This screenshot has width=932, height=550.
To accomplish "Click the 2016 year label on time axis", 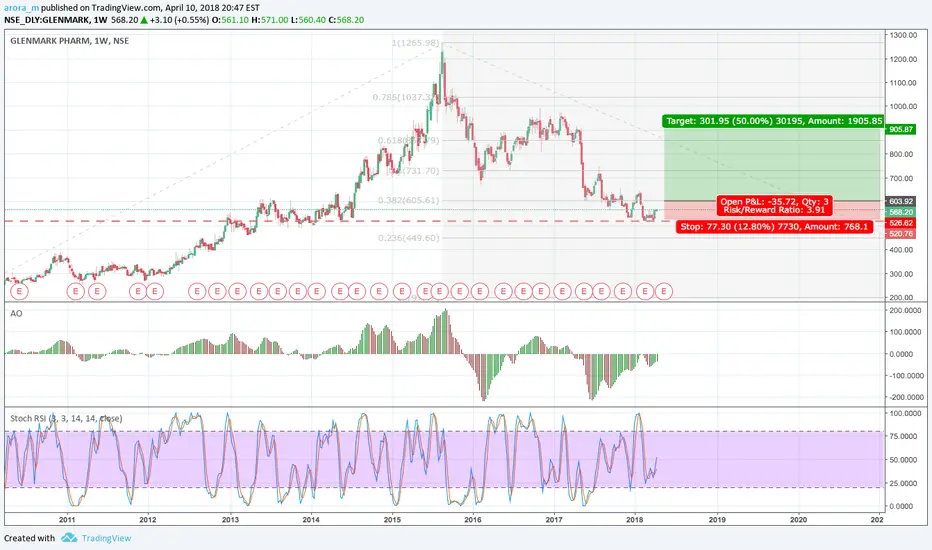I will (473, 520).
